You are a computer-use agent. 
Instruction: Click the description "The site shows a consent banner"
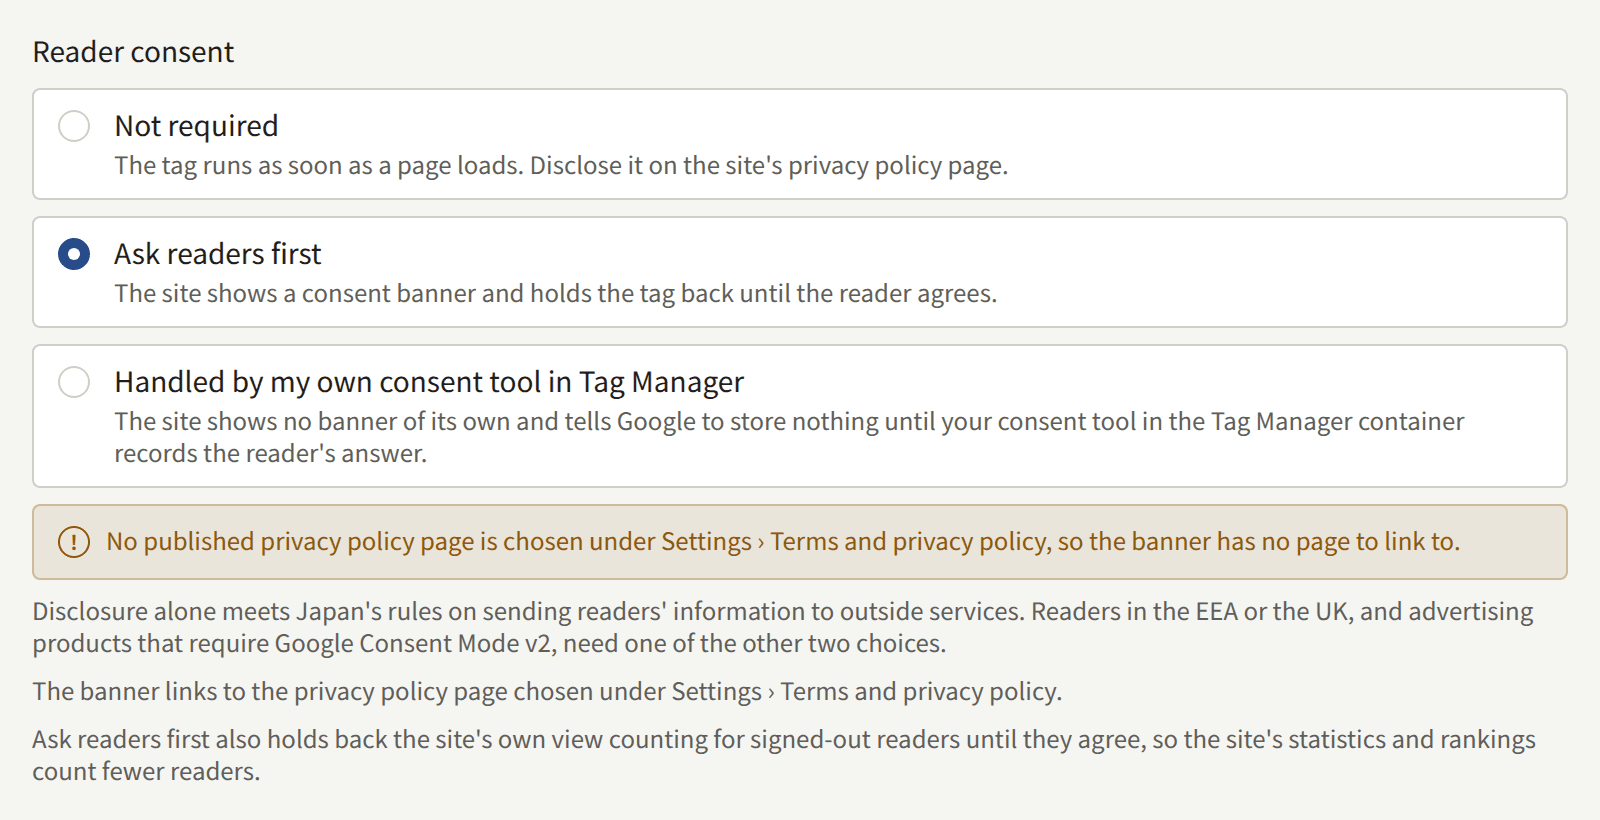coord(556,294)
